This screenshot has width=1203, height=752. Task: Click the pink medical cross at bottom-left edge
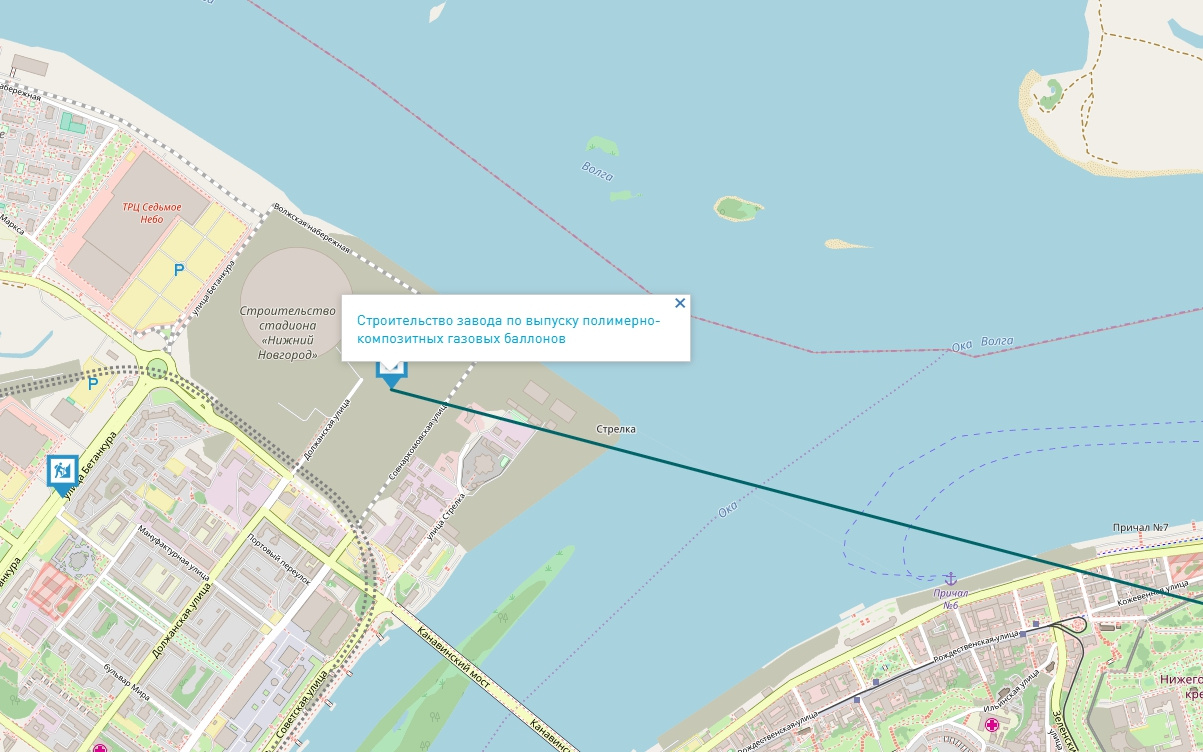tap(99, 748)
